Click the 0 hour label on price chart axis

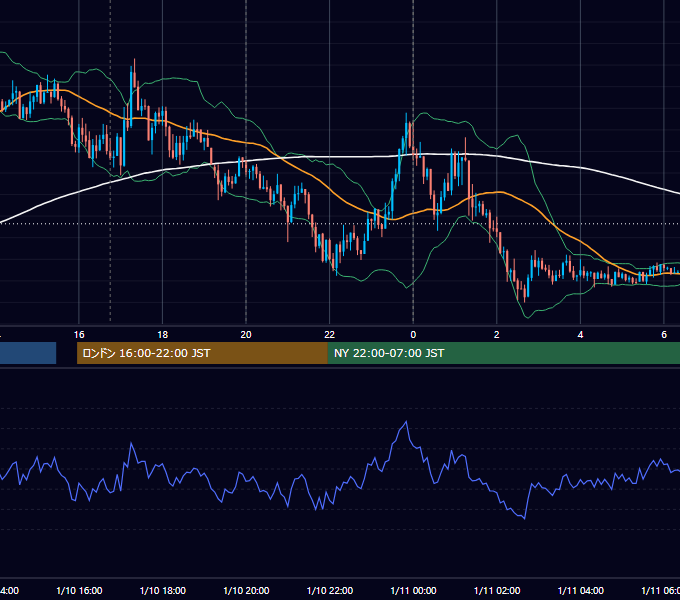pyautogui.click(x=413, y=335)
